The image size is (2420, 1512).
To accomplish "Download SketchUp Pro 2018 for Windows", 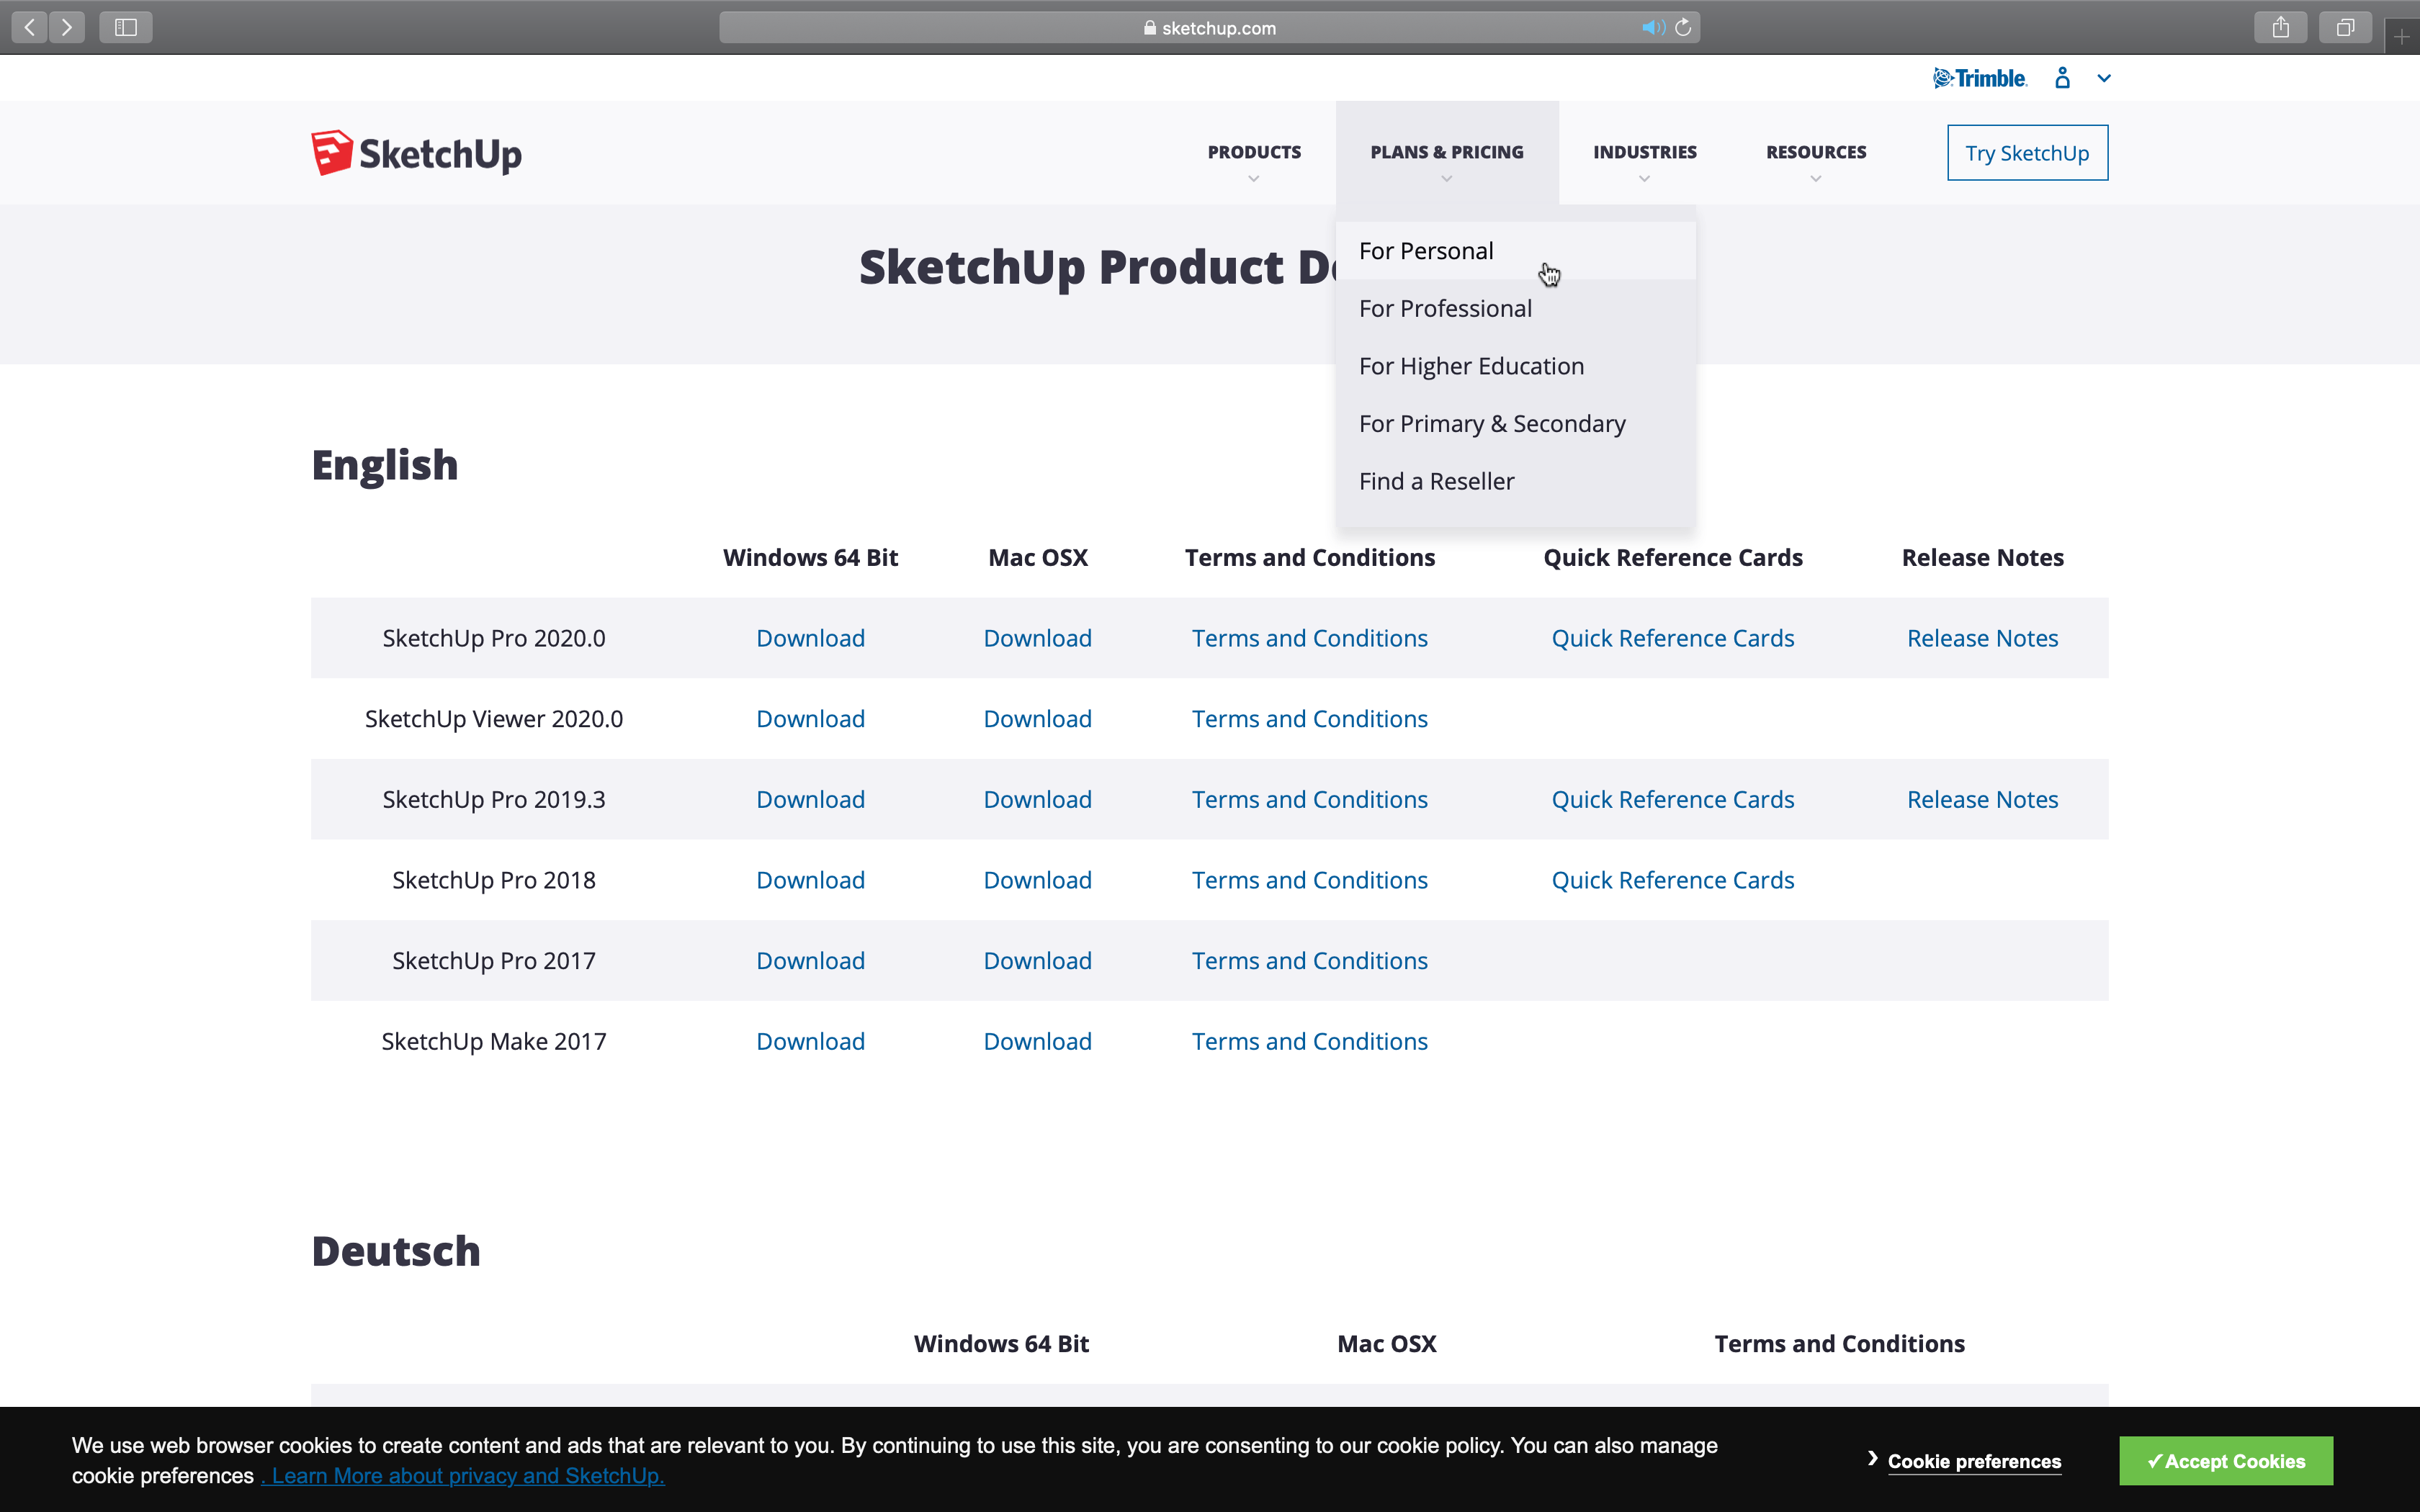I will point(810,880).
